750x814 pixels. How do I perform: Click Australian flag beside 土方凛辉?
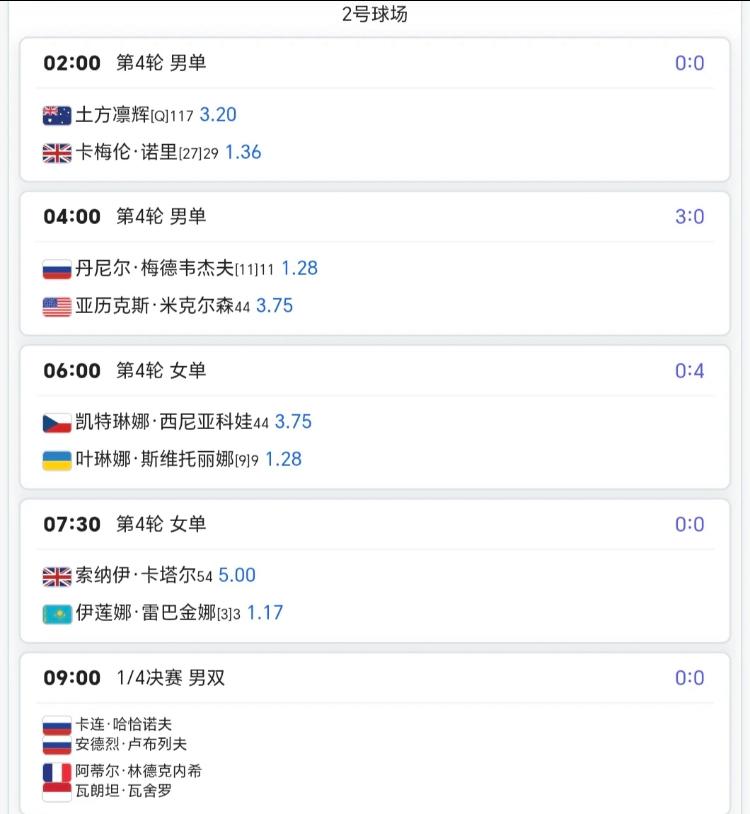57,115
